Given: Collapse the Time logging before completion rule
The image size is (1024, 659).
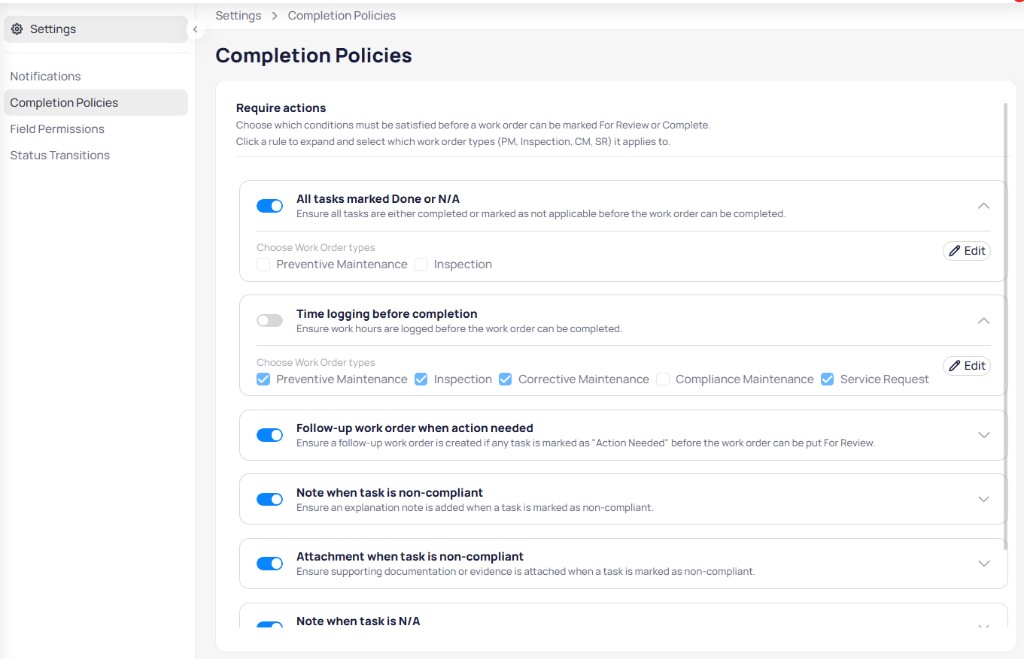Looking at the screenshot, I should point(984,321).
